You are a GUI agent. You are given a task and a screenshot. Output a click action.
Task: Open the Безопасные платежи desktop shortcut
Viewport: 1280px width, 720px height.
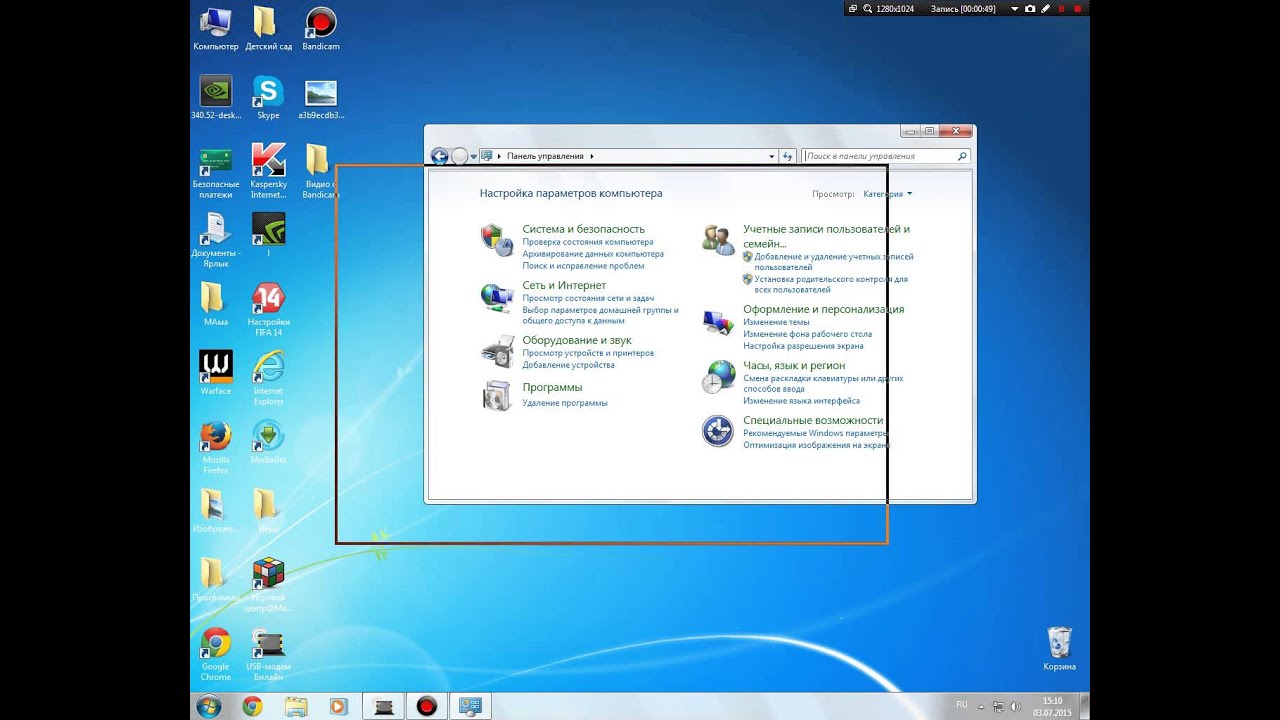(216, 170)
